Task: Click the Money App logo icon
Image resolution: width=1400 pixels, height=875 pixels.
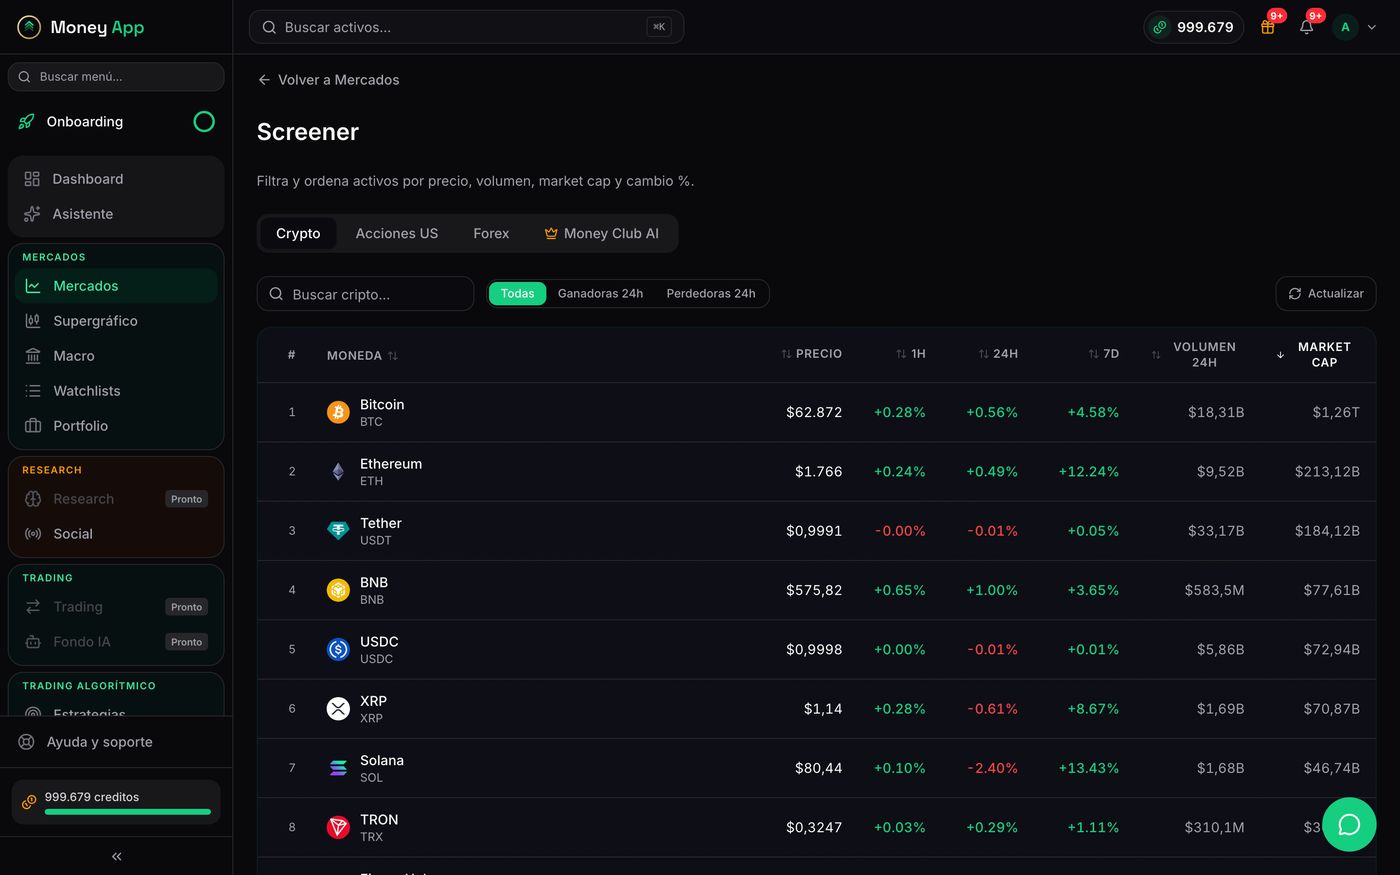Action: [x=29, y=27]
